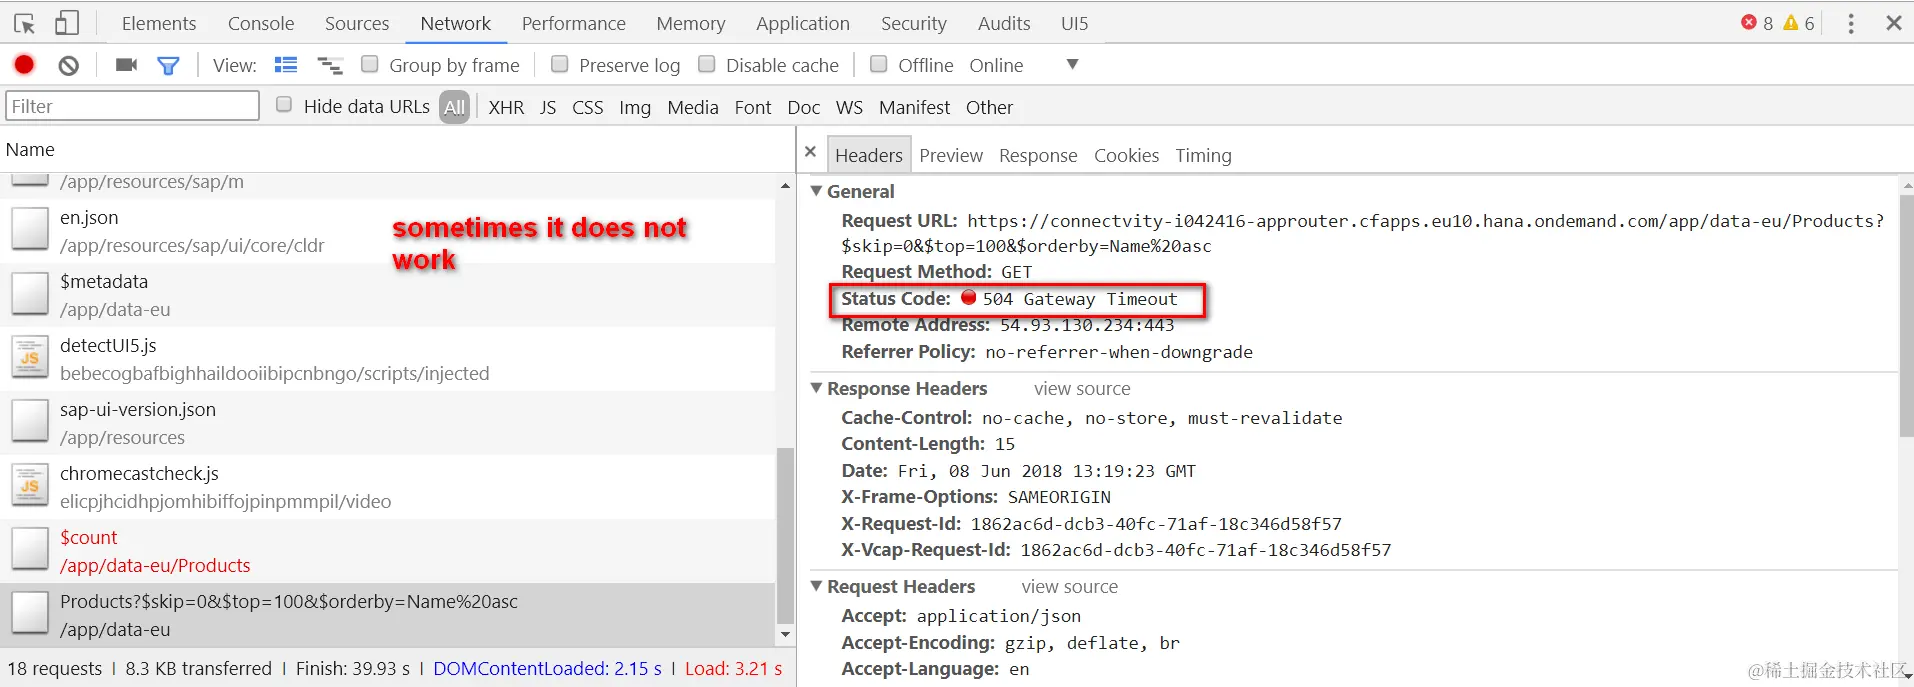Select large request rows view icon

click(x=286, y=65)
